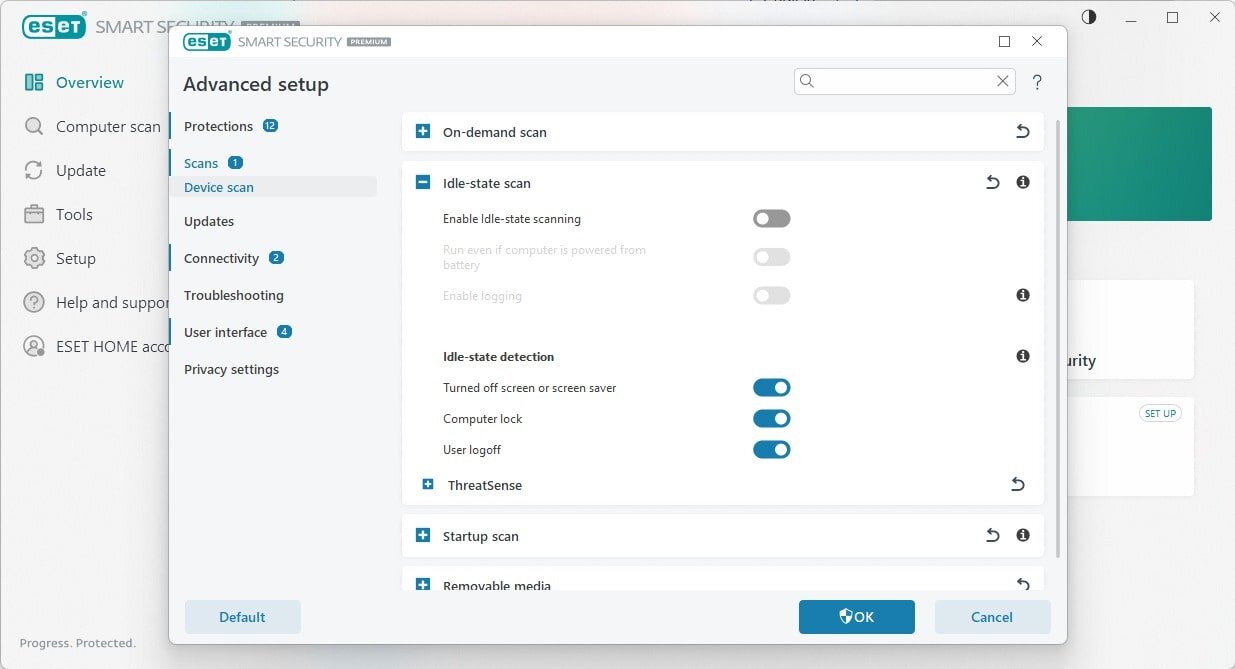Screen dimensions: 1235x669
Task: Open Troubleshooting category
Action: tap(234, 295)
